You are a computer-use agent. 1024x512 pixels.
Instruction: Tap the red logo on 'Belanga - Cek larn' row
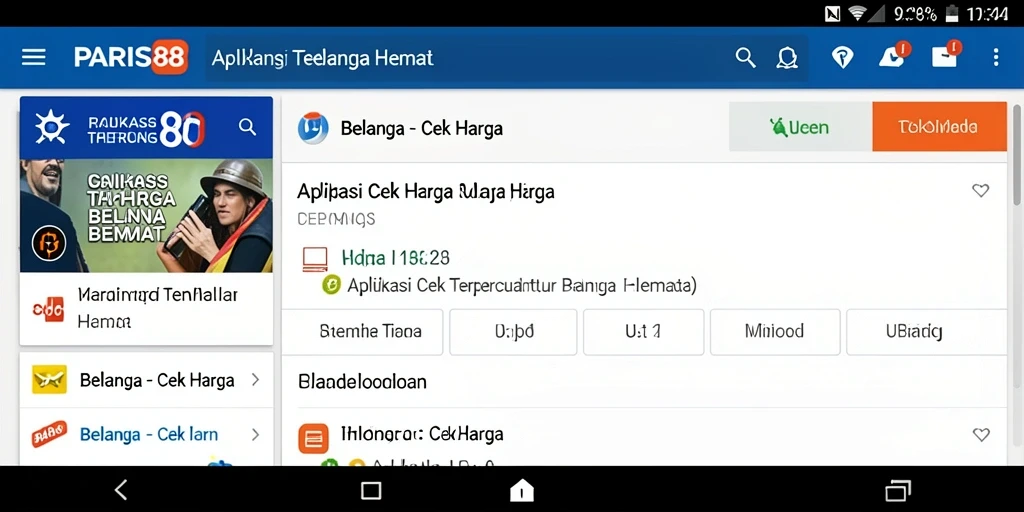(49, 434)
